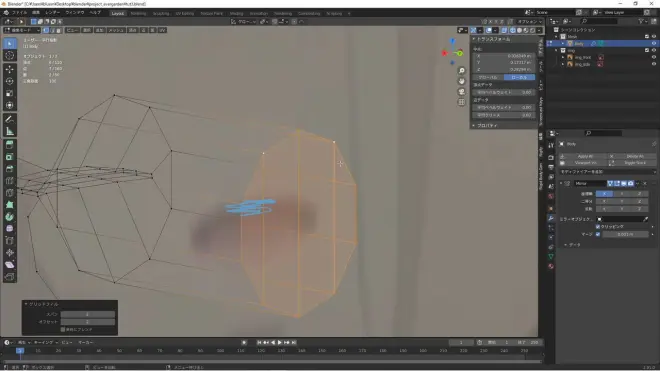This screenshot has width=660, height=371.
Task: Toggle the Merge checkbox in Mirror modifier
Action: click(598, 234)
